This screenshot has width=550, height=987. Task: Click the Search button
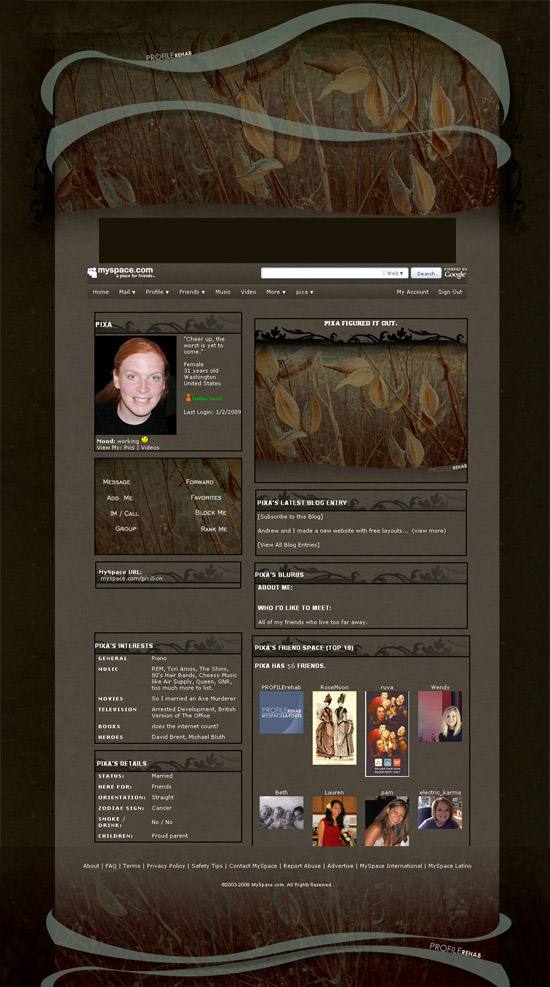click(x=426, y=273)
